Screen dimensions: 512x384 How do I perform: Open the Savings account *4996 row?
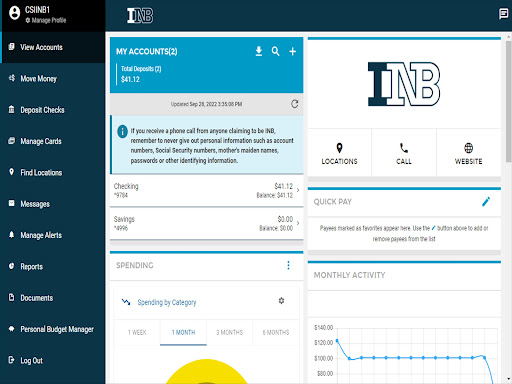click(x=207, y=223)
